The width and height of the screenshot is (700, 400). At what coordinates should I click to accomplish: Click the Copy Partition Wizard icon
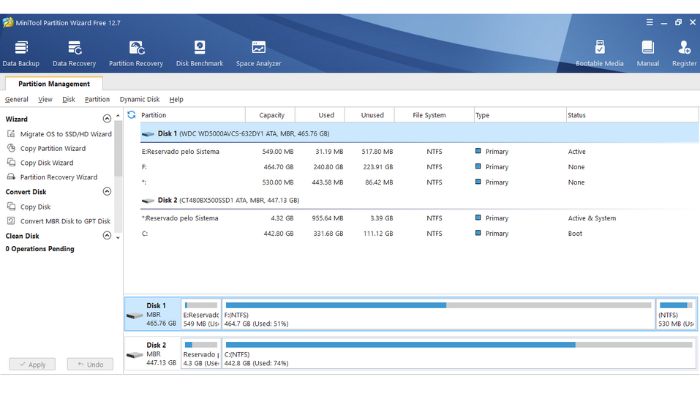click(11, 148)
